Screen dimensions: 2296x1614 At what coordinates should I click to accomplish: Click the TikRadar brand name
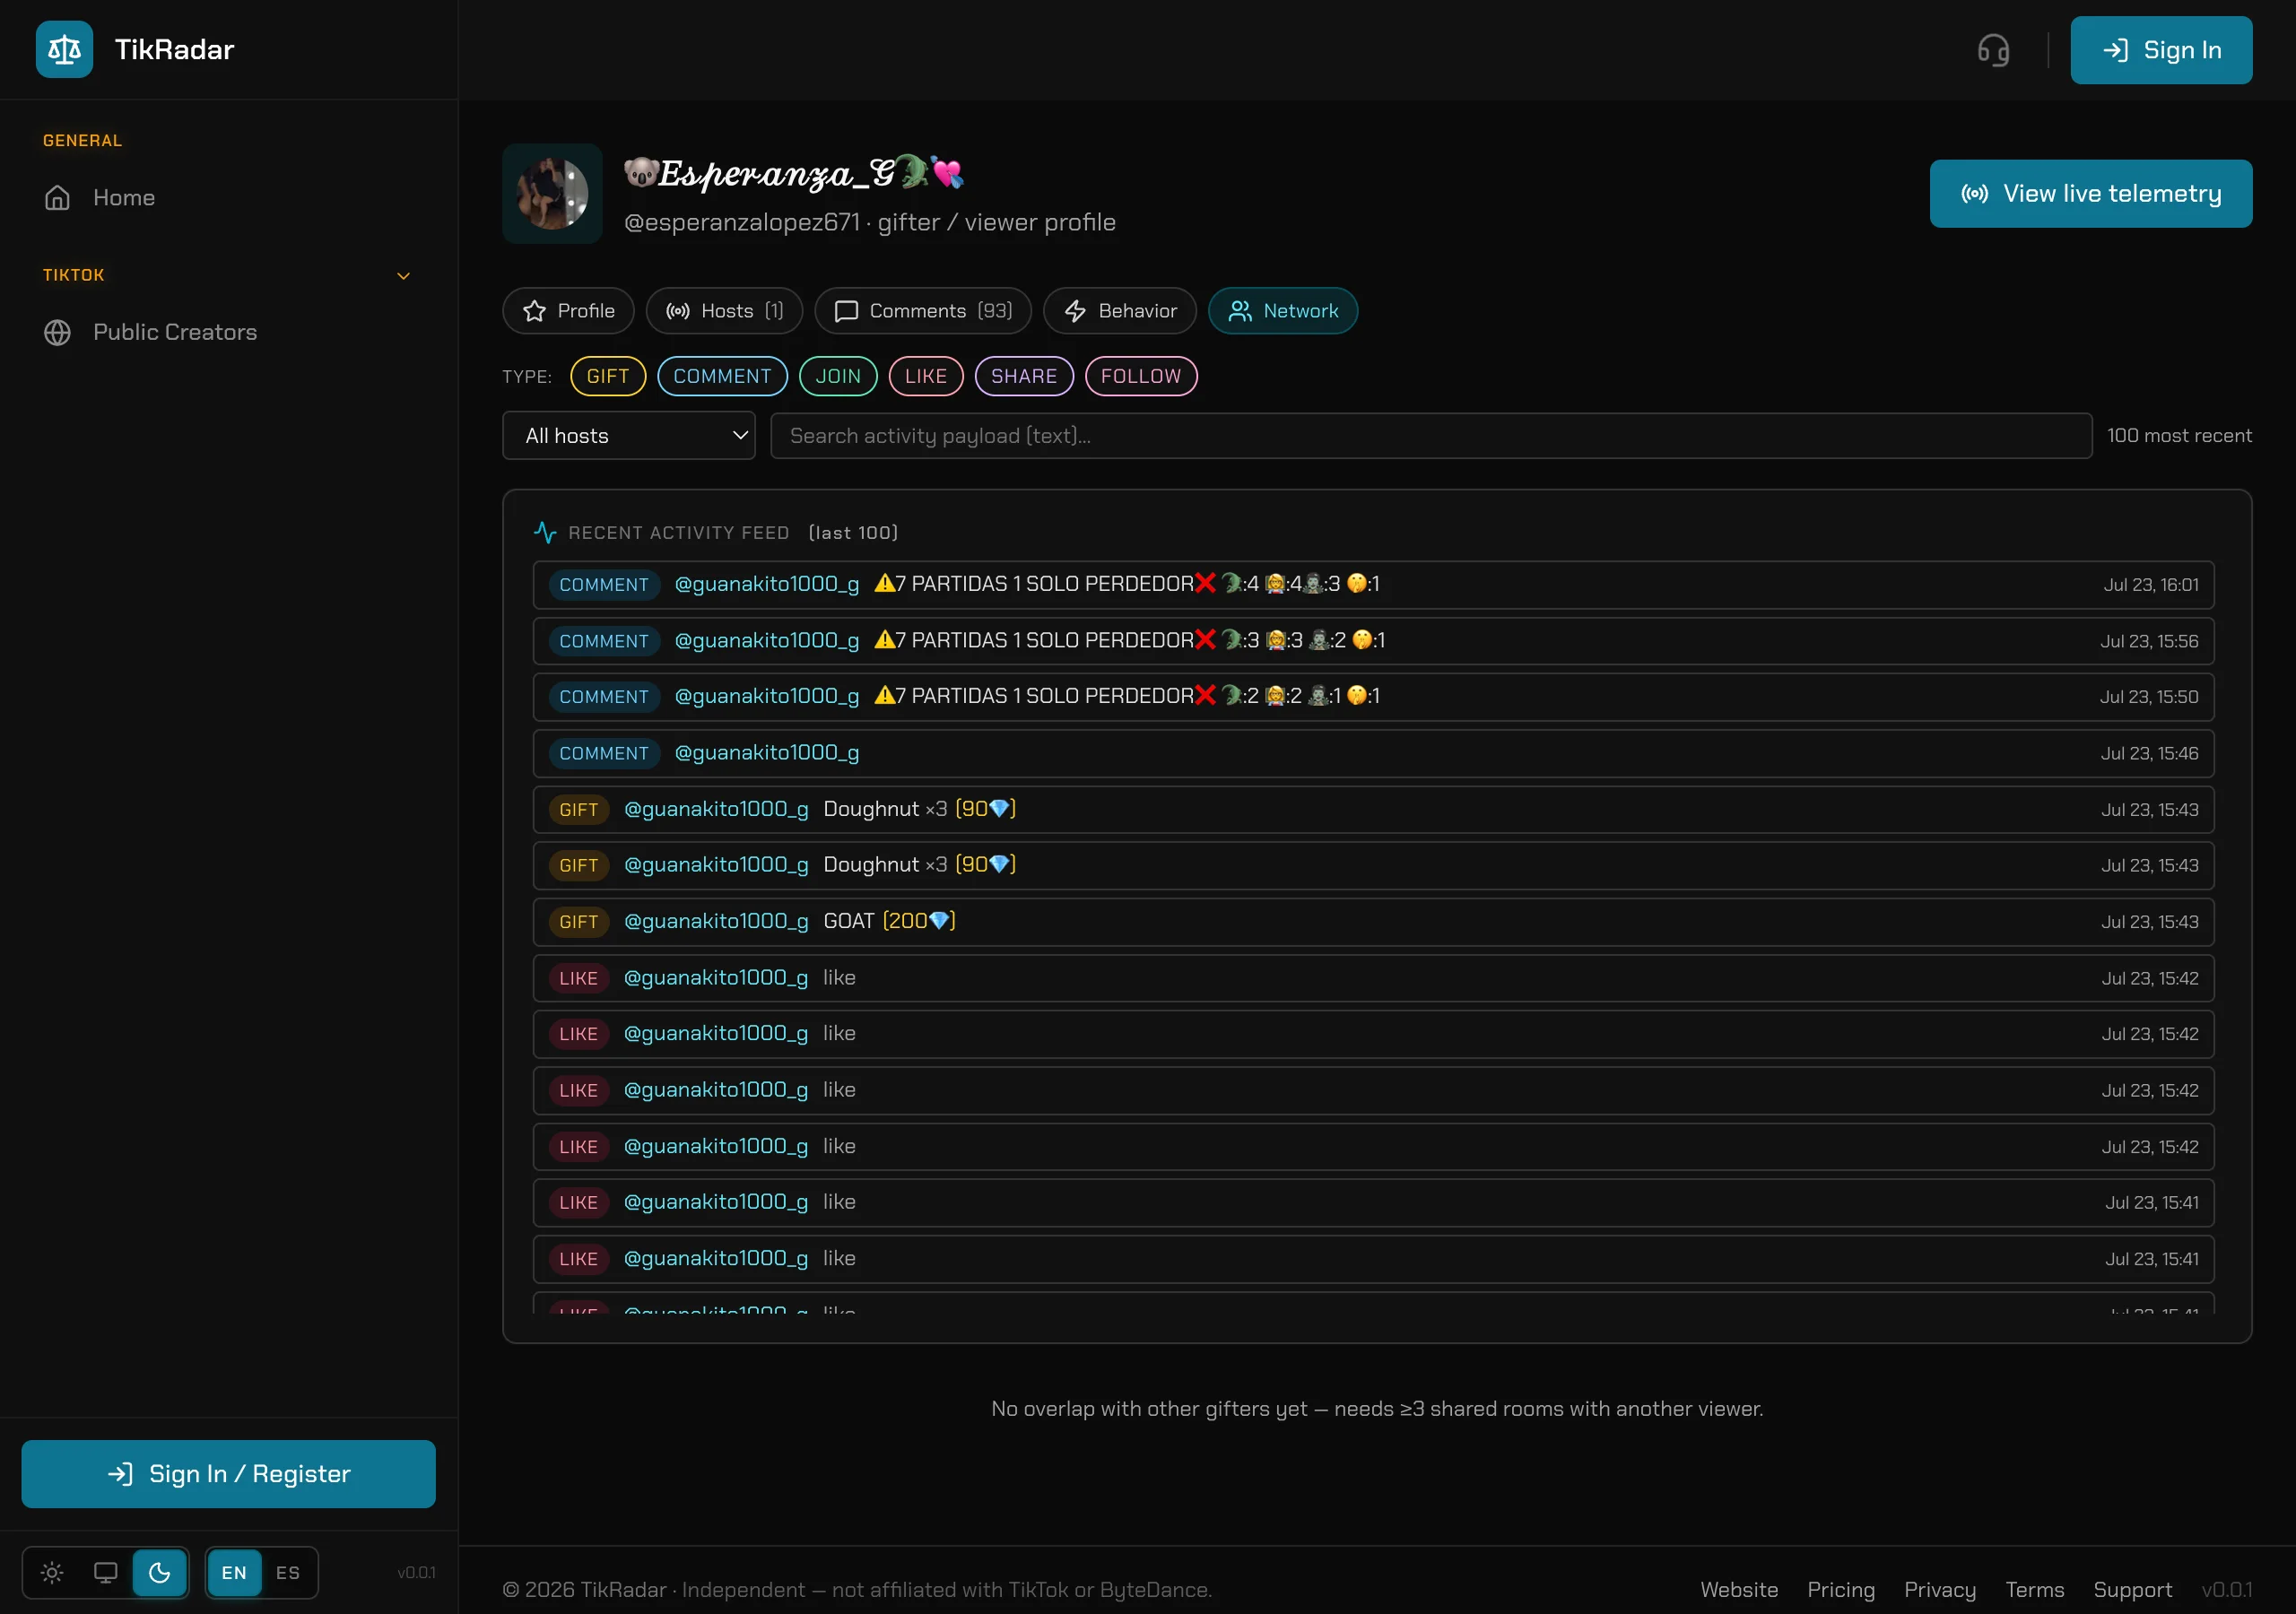click(x=174, y=49)
